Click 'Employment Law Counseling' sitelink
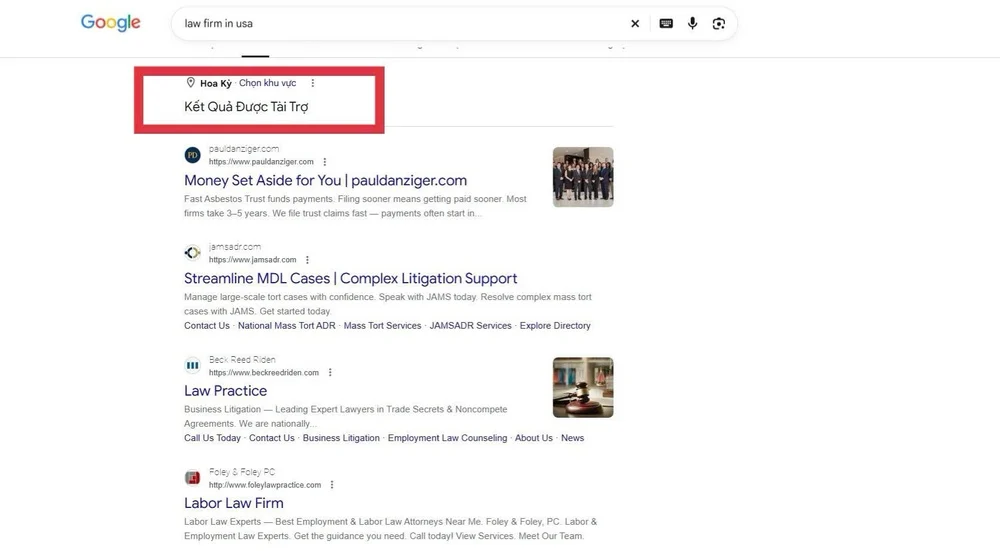The image size is (1000, 551). 447,437
